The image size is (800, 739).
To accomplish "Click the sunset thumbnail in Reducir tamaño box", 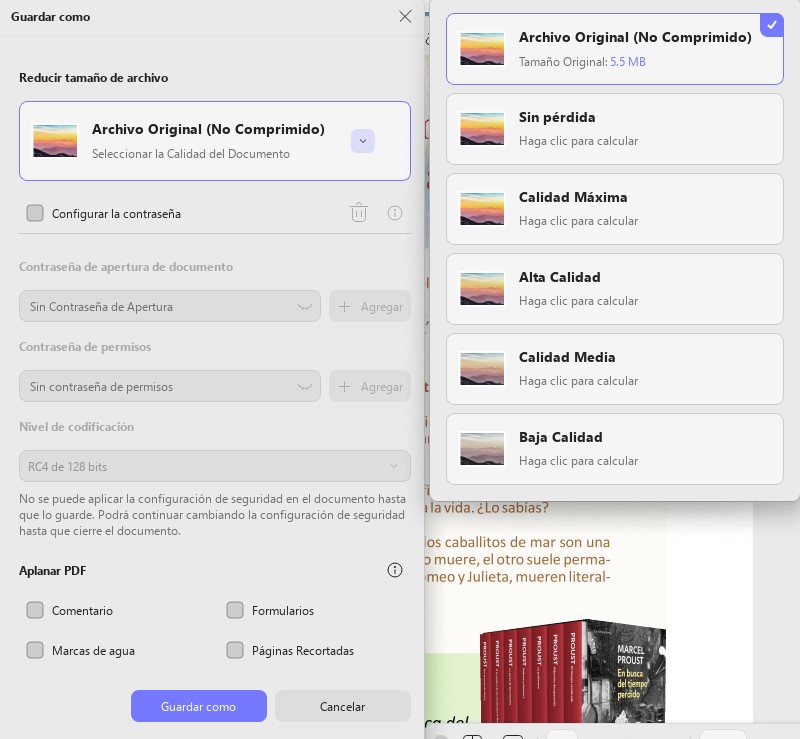I will coord(55,141).
